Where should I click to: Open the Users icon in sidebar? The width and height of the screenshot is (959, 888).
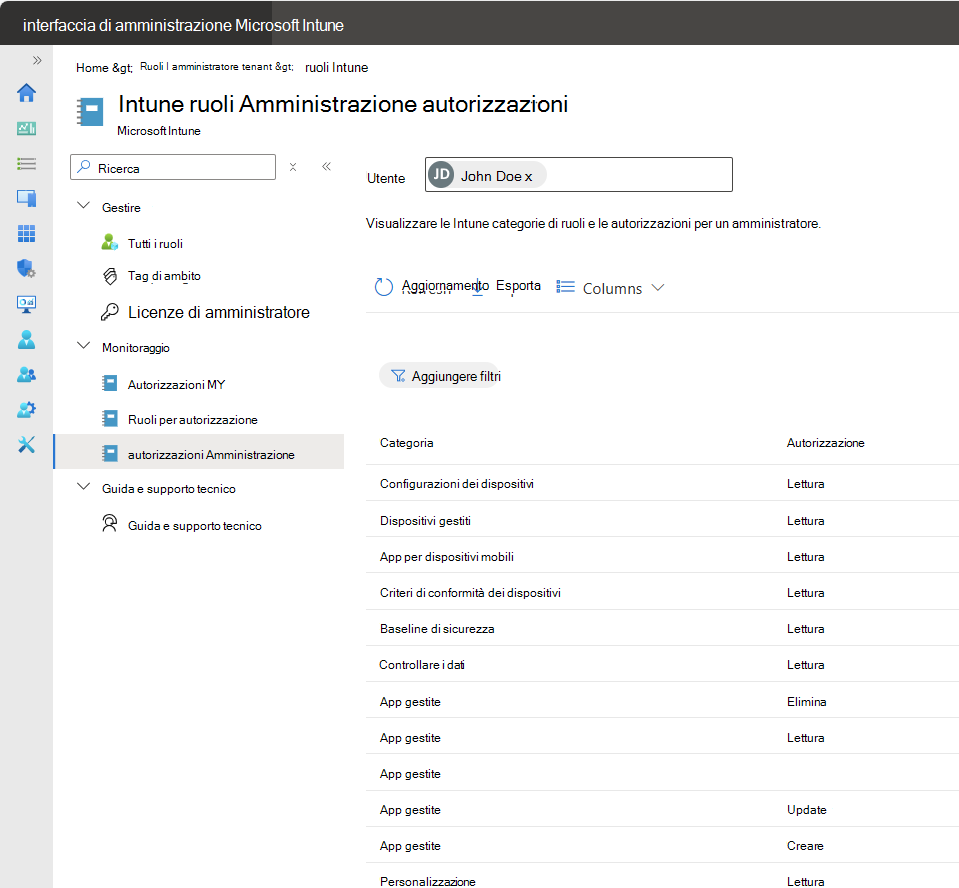pos(26,339)
